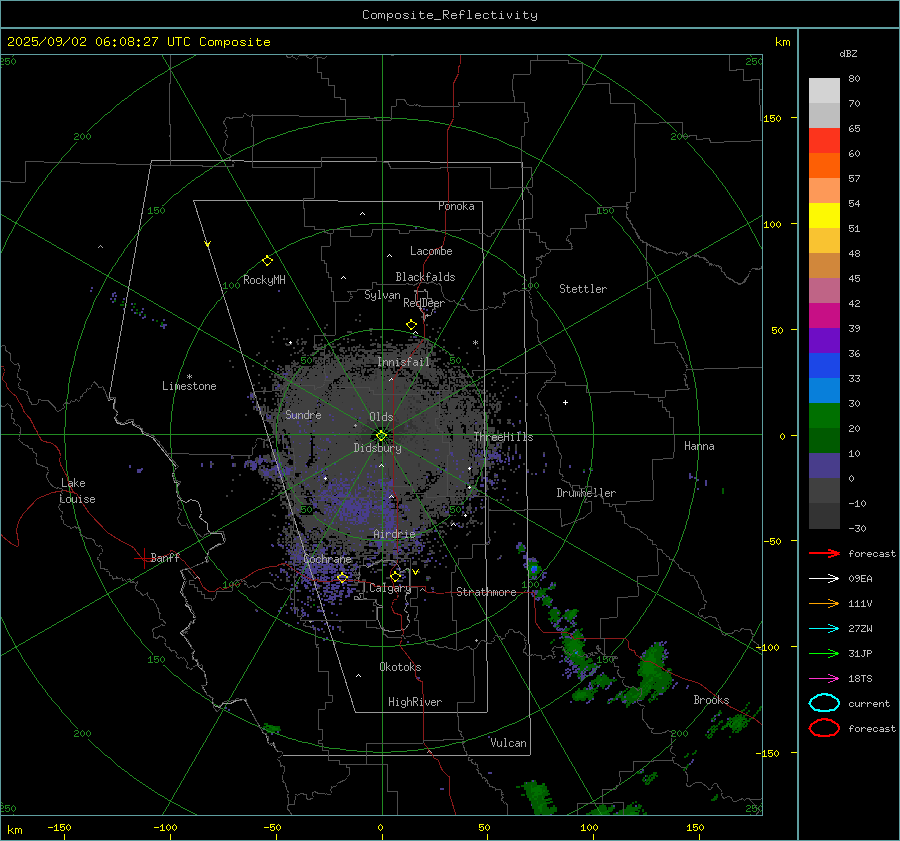Select the red 60–65 dBZ swatch

[x=824, y=140]
